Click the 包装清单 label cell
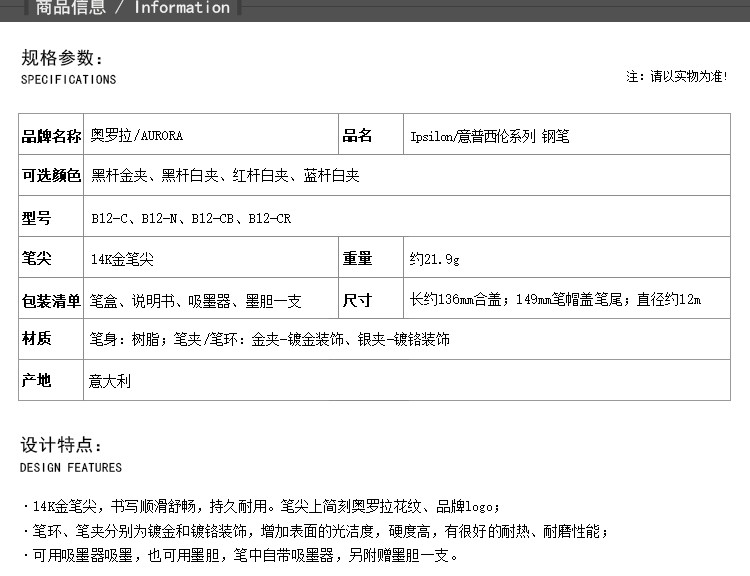This screenshot has width=750, height=576. pos(51,299)
